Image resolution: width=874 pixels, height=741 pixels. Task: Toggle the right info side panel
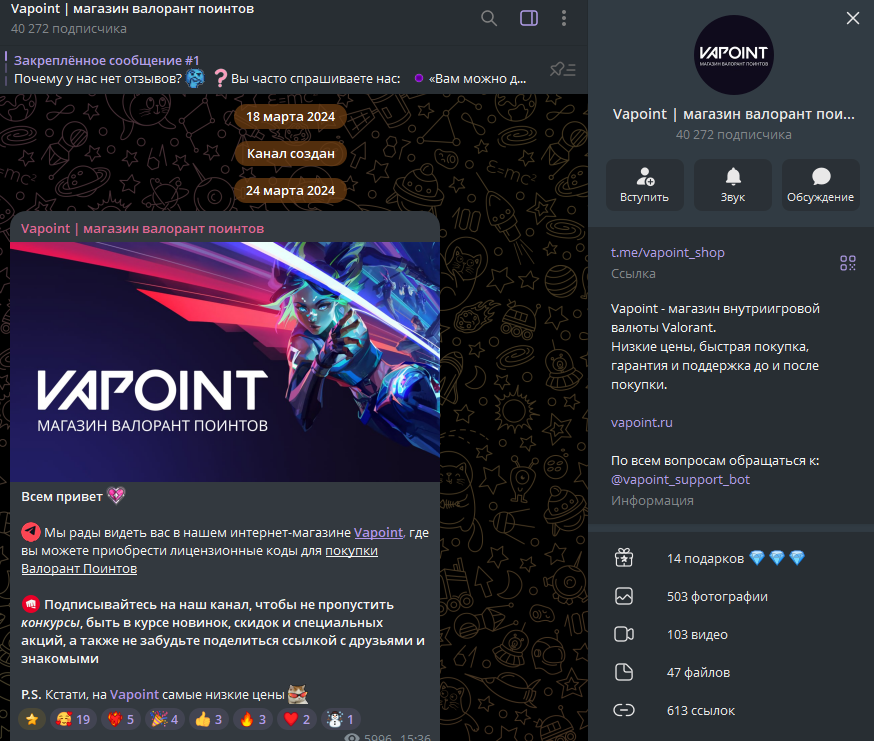click(x=529, y=18)
